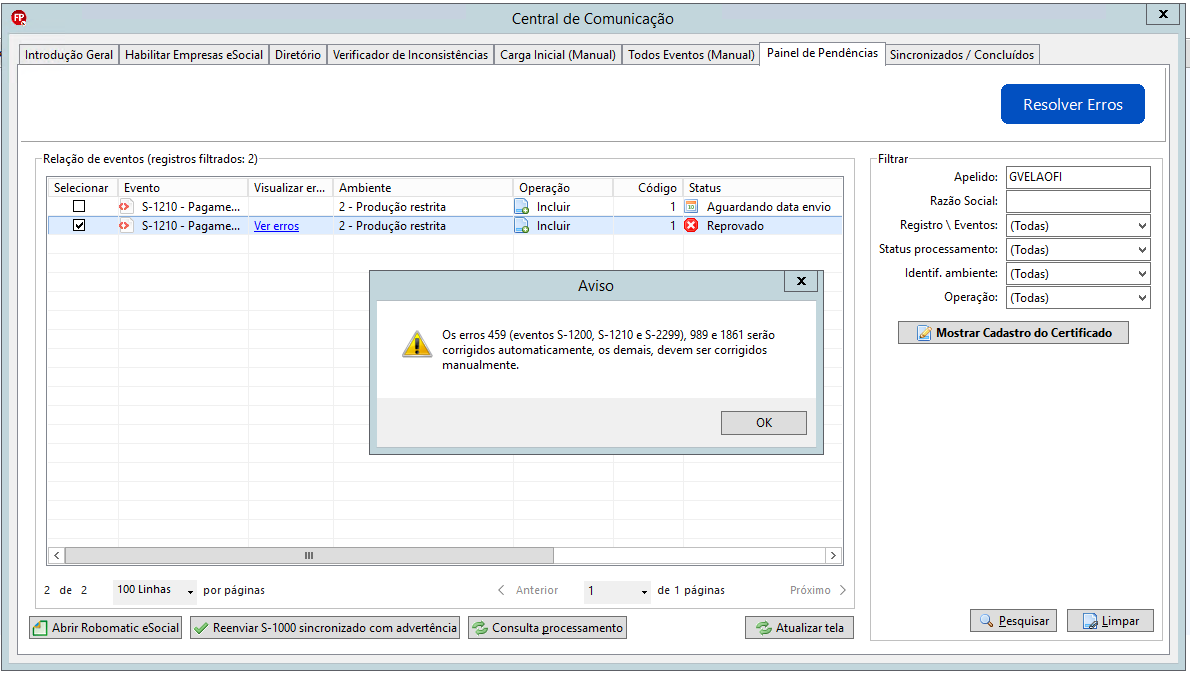
Task: Expand the Registro \ Eventos dropdown
Action: [x=1078, y=225]
